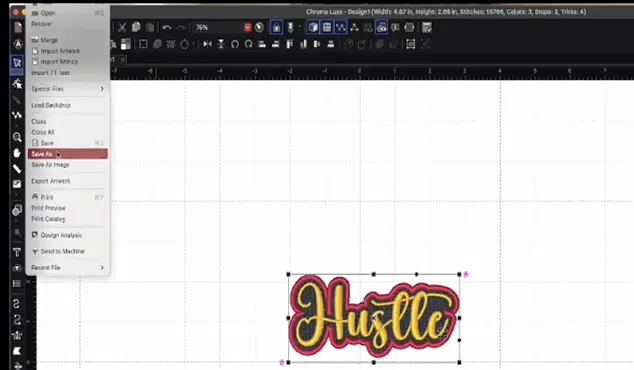Select the Pan hand tool
The image size is (634, 370).
point(17,153)
